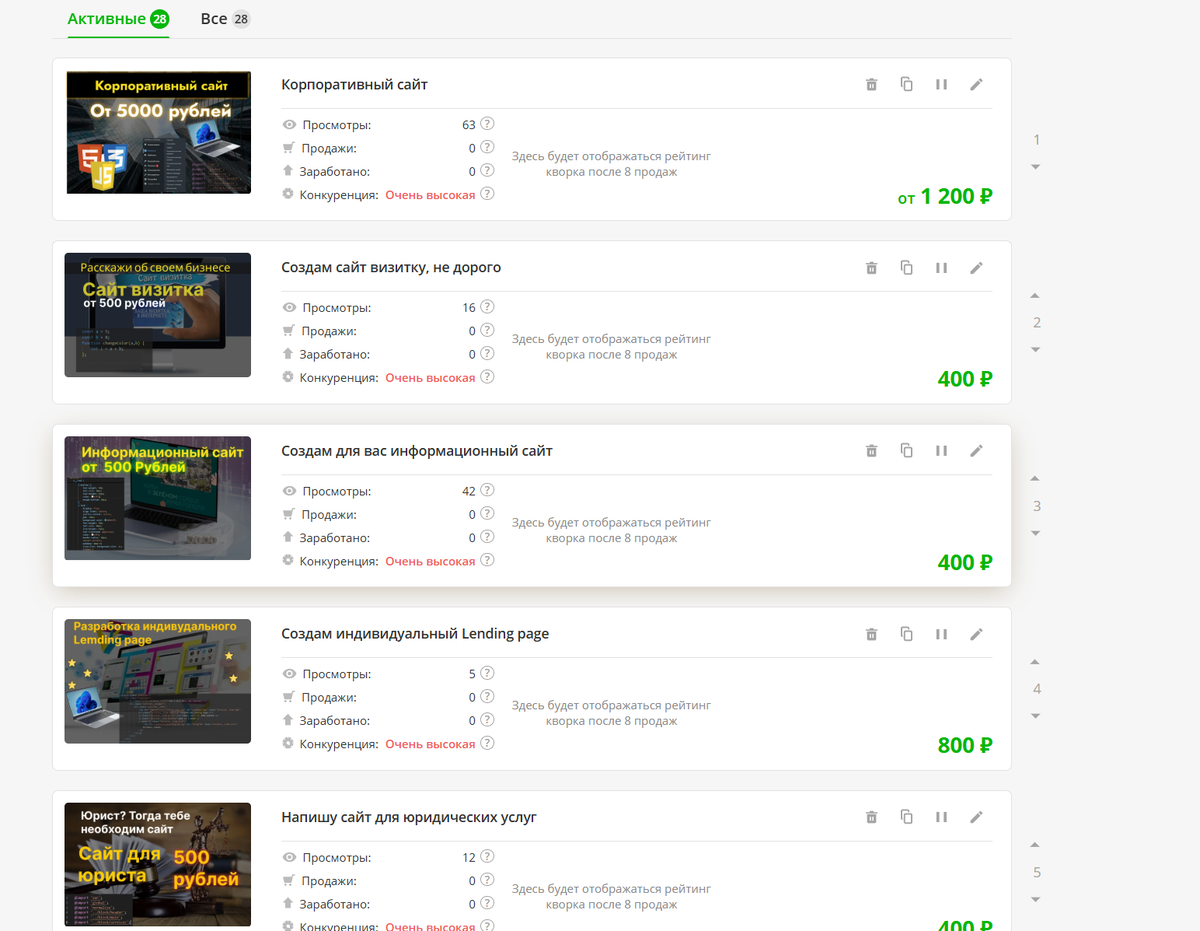Open the Корпоративный сайт title link
The height and width of the screenshot is (931, 1200).
point(355,84)
